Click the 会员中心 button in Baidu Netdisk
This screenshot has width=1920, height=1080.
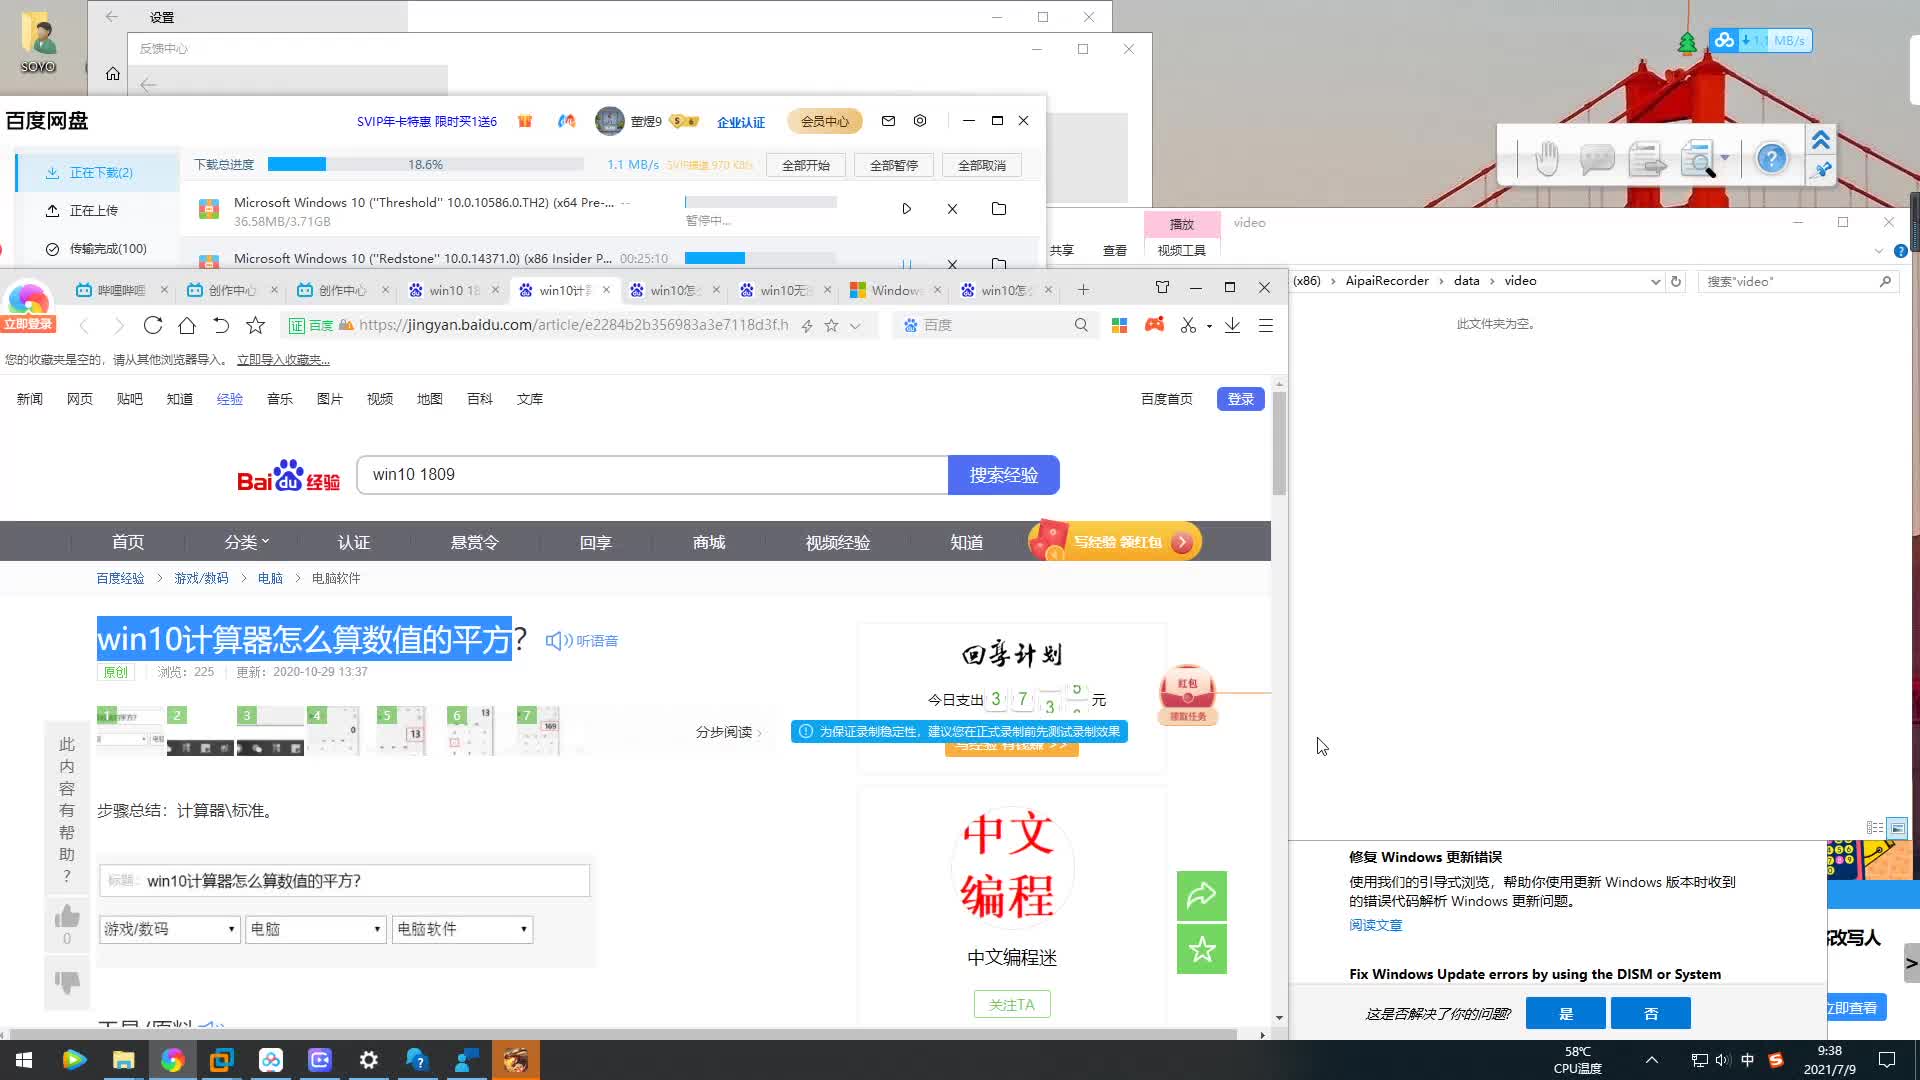tap(825, 121)
